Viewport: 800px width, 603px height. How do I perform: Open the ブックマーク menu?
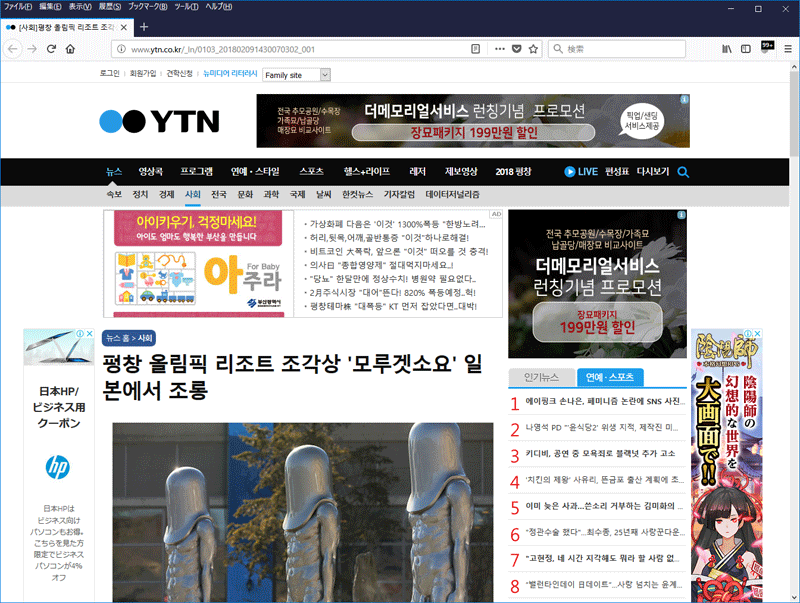[147, 7]
